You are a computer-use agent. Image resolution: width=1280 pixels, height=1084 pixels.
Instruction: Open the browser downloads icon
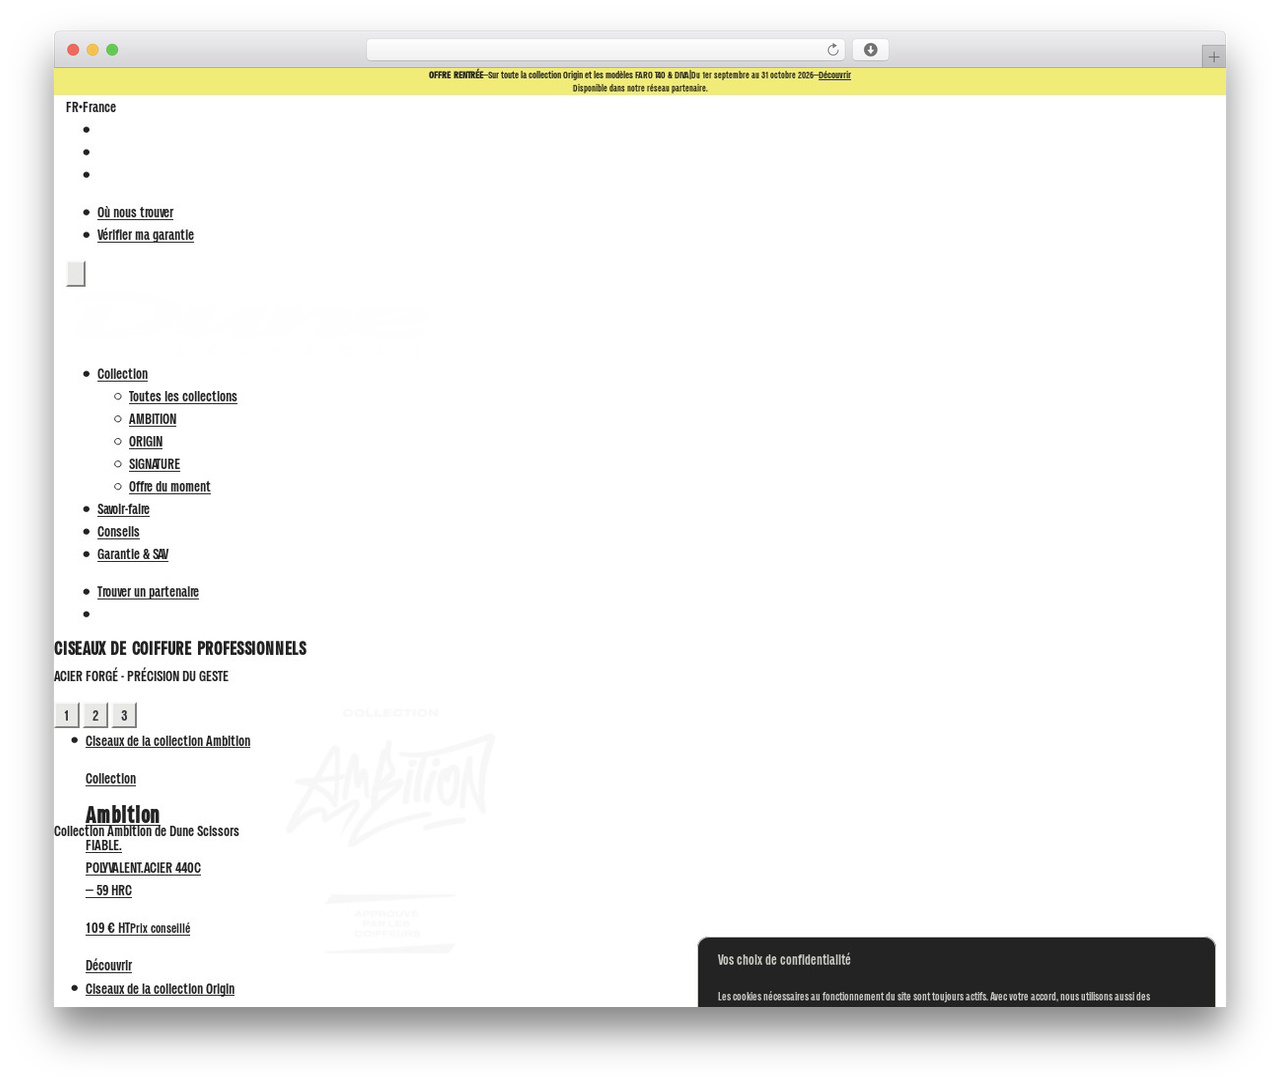(x=870, y=50)
